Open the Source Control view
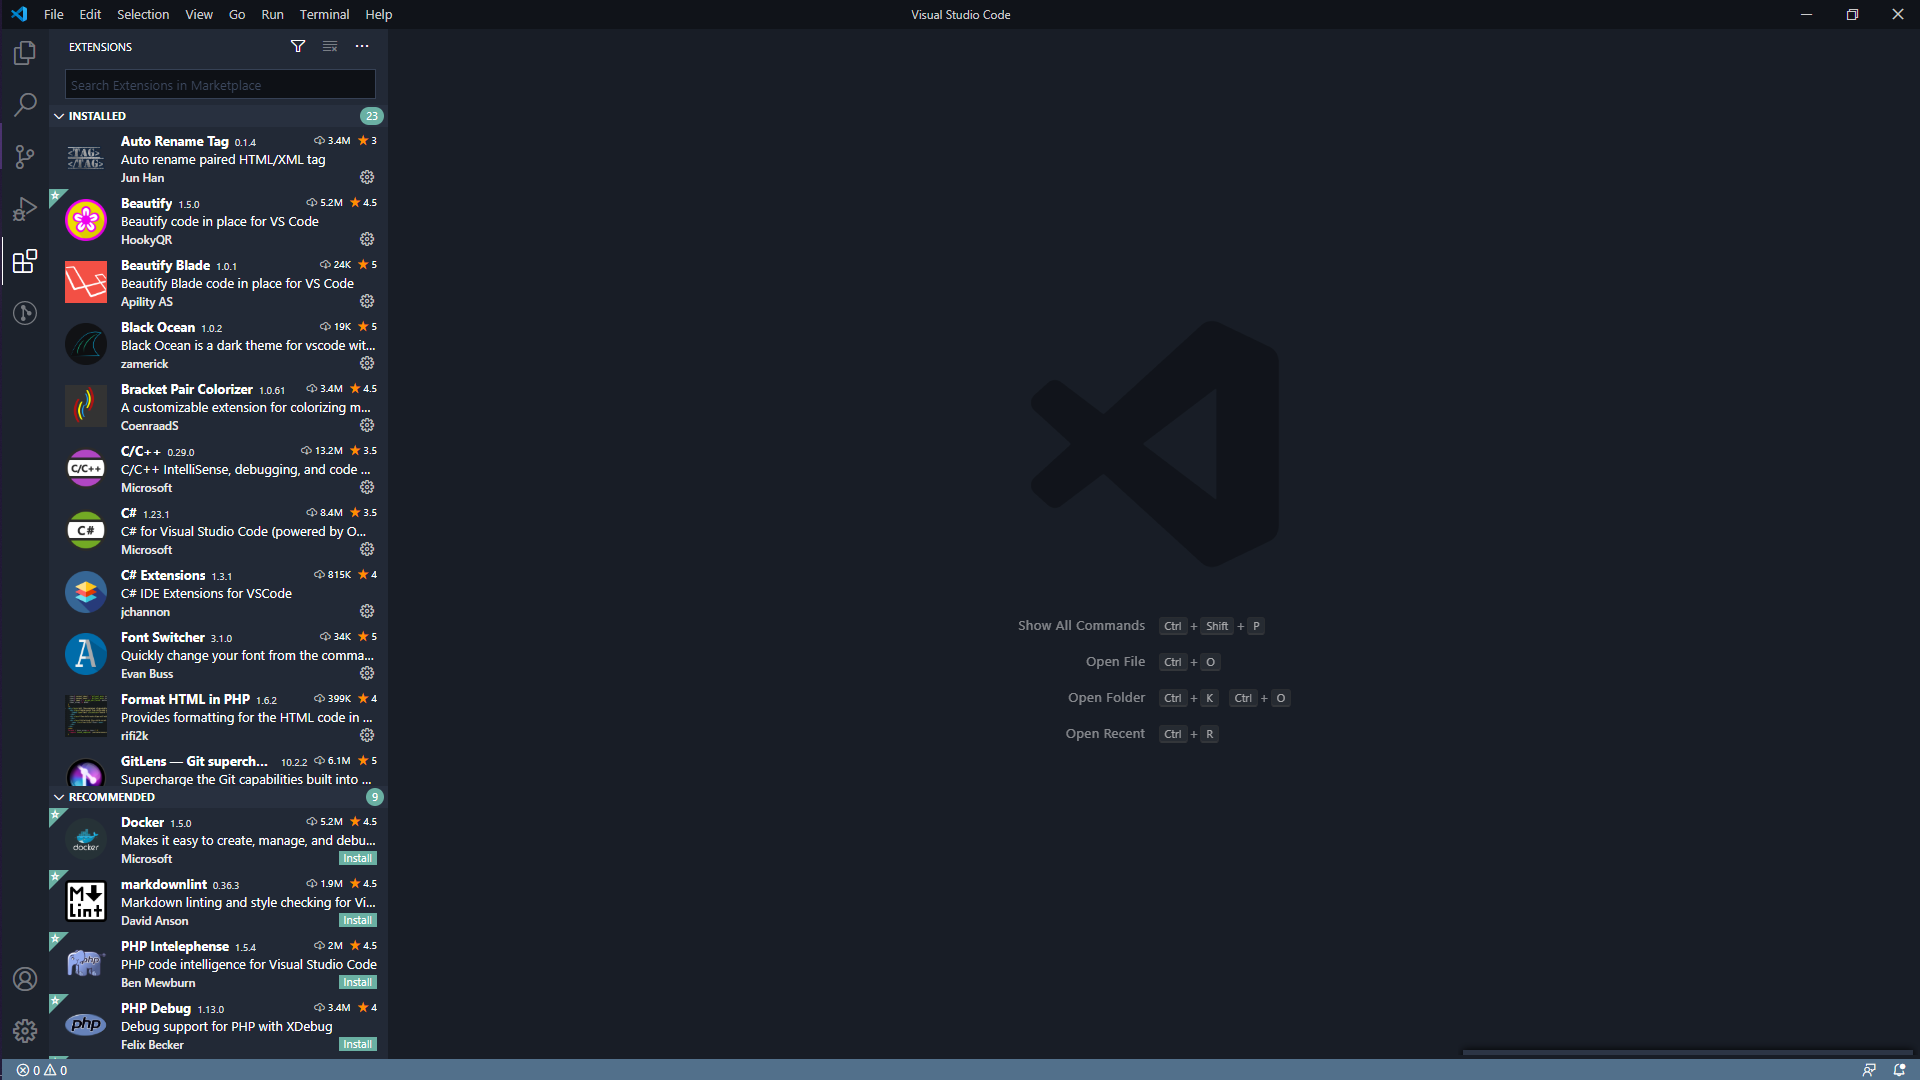 pos(25,156)
